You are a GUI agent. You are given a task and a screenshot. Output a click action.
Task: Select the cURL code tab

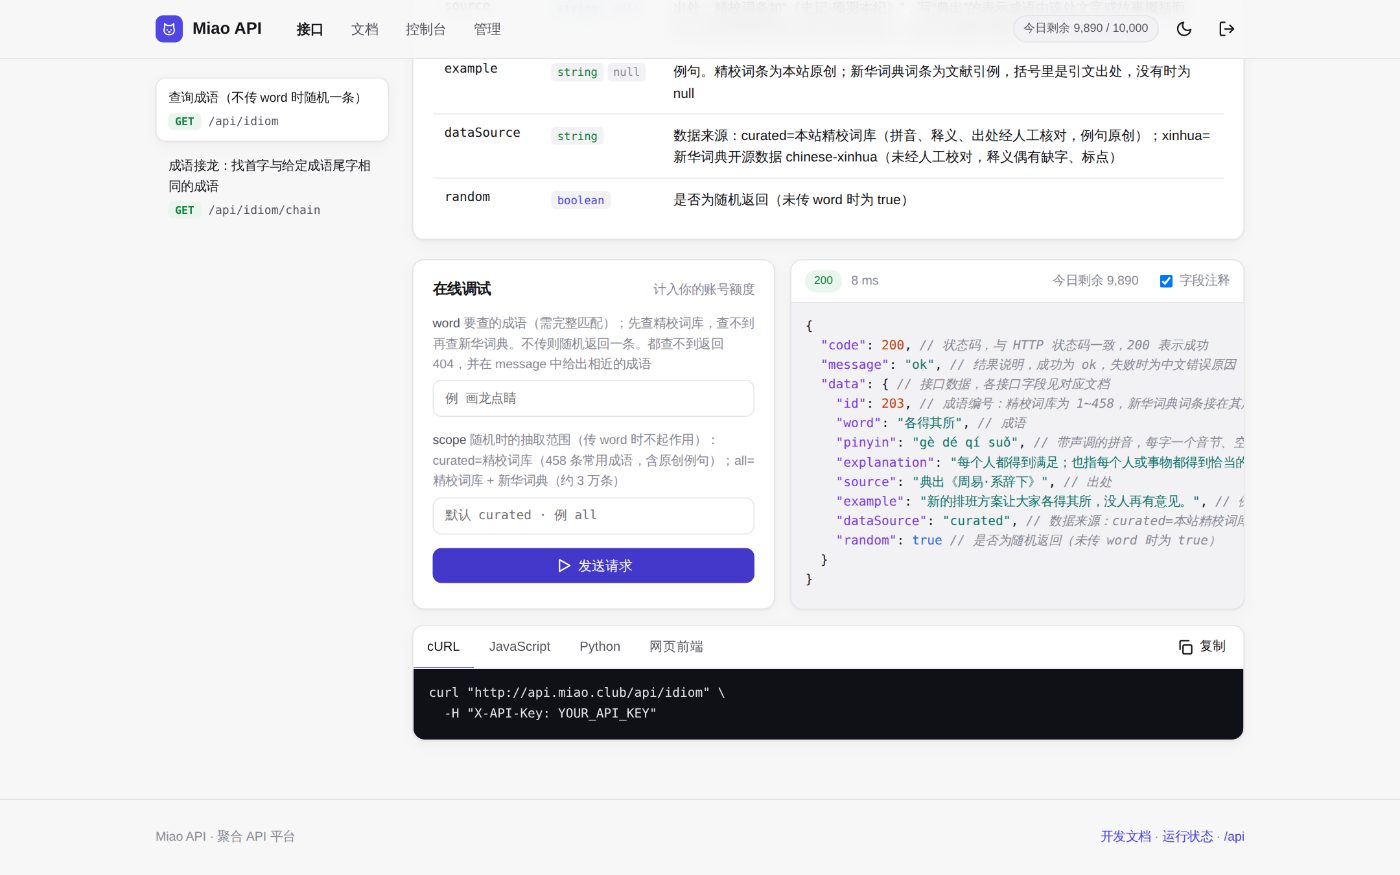[x=443, y=647]
